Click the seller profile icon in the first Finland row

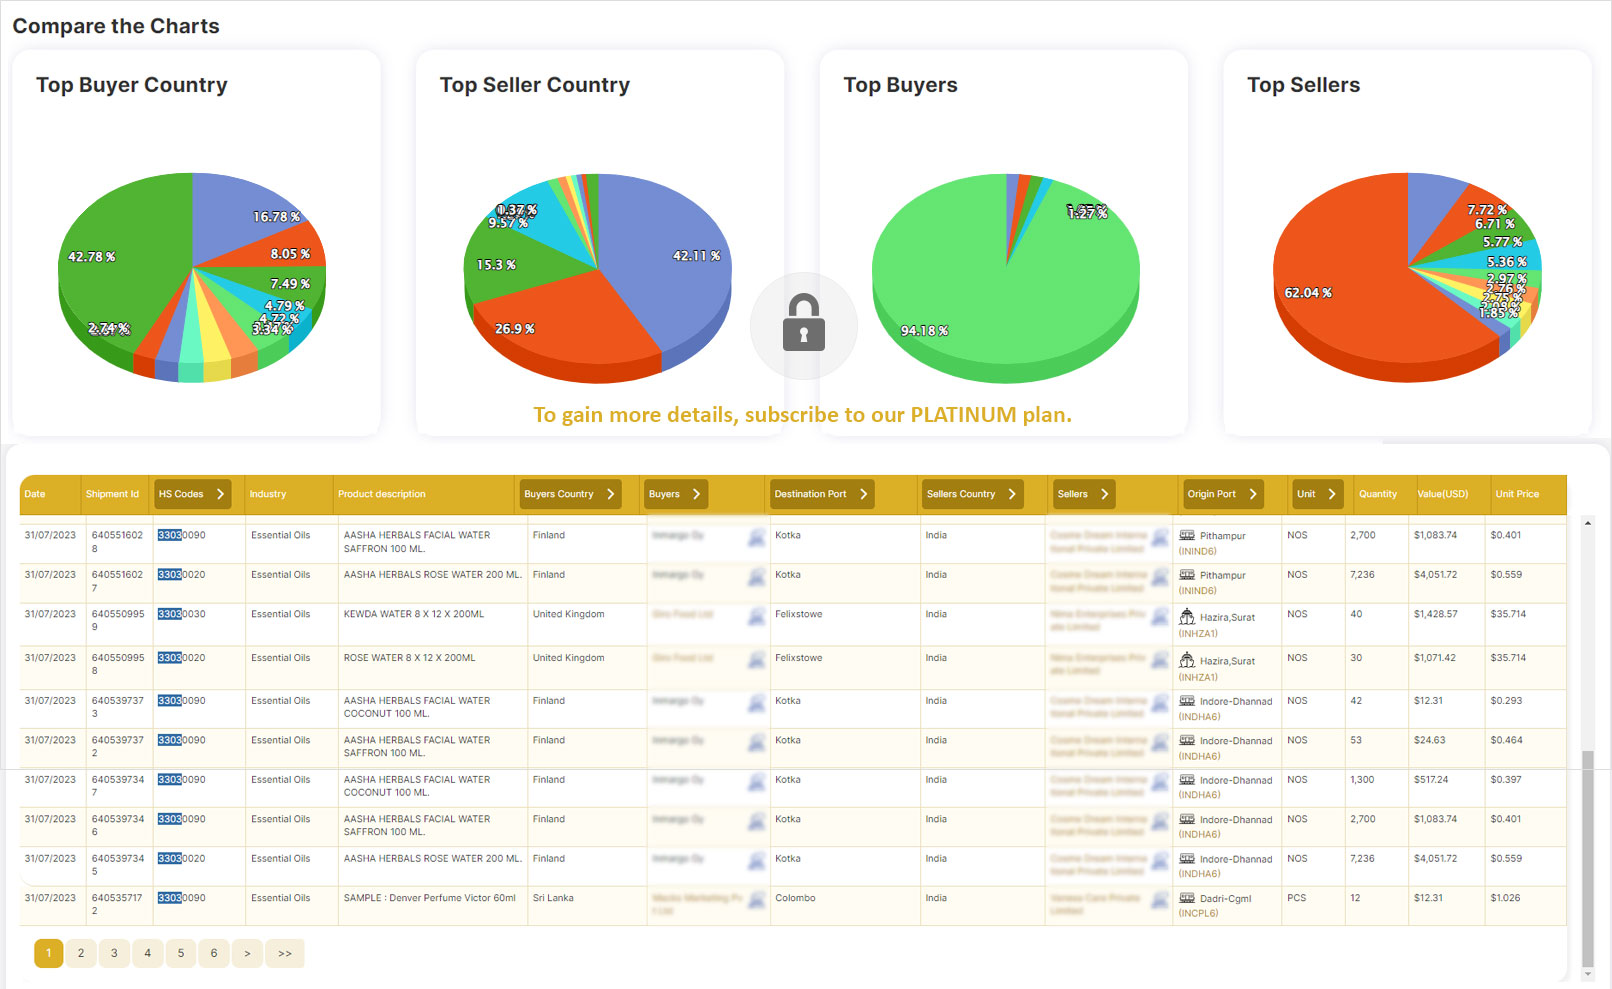click(1159, 537)
